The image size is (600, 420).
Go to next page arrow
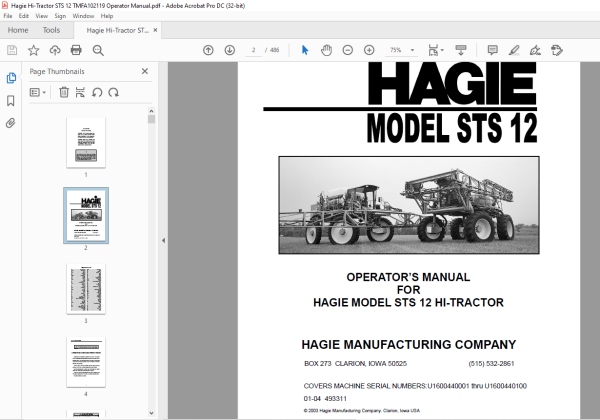(230, 50)
